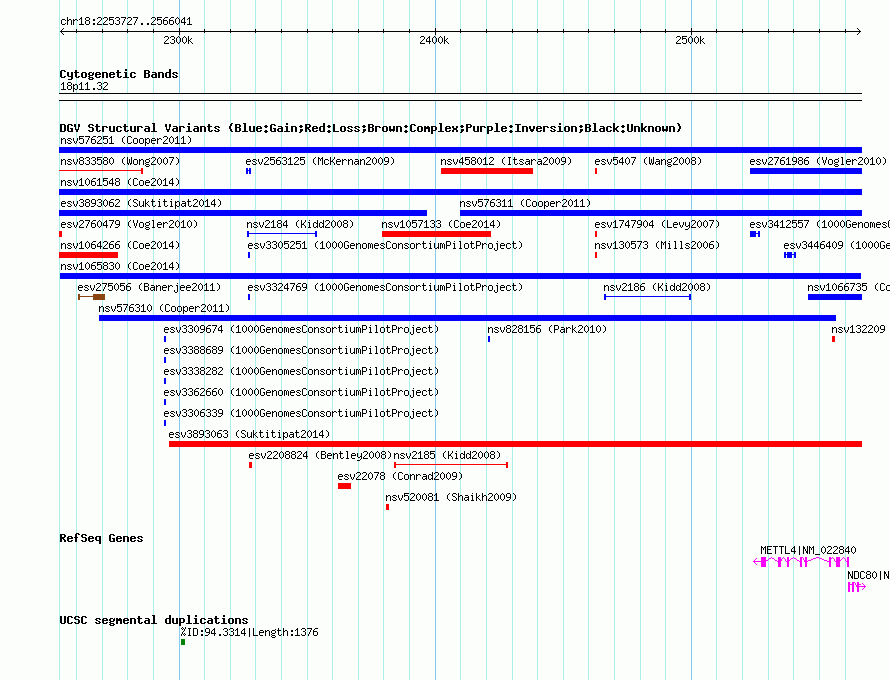890x680 pixels.
Task: Select the 18p11.32 band label
Action: [84, 86]
